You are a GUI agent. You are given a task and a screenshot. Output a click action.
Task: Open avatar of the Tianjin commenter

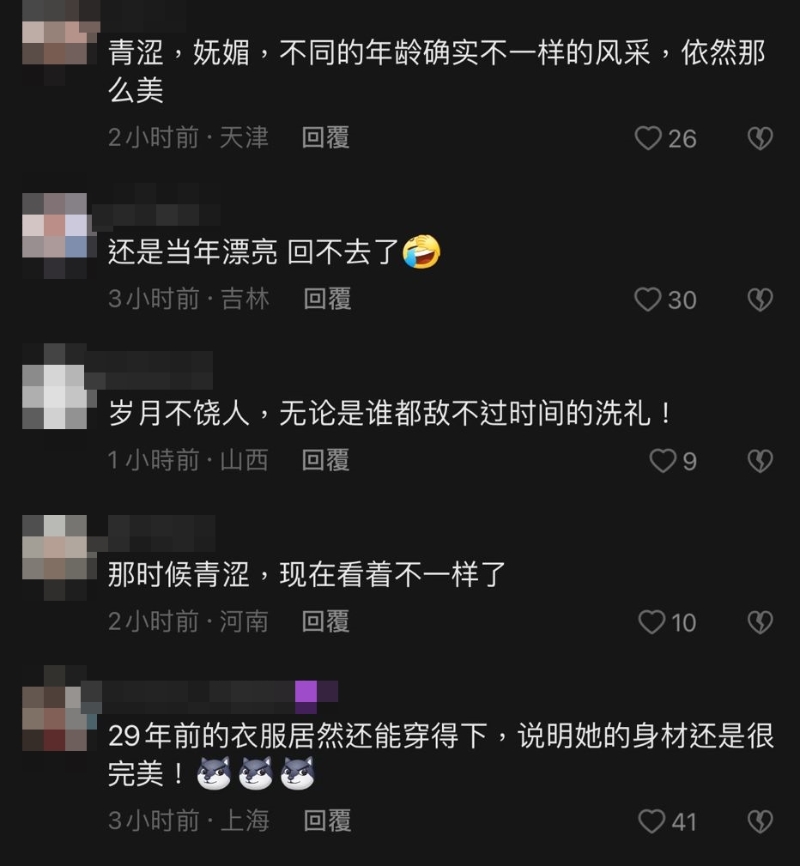pos(55,43)
